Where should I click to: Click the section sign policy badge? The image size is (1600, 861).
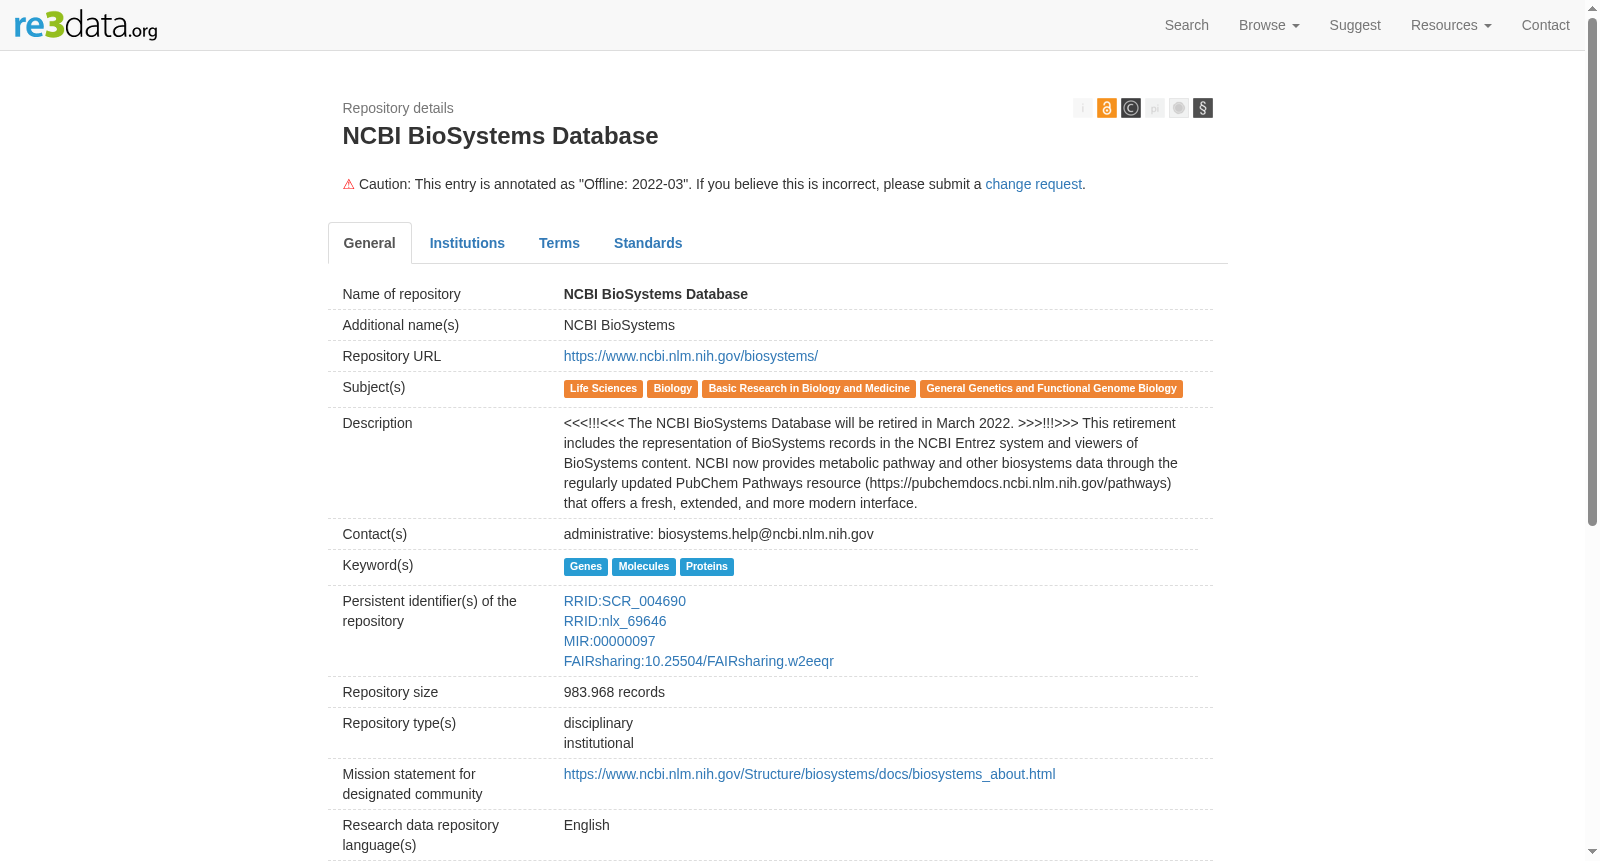[1203, 108]
